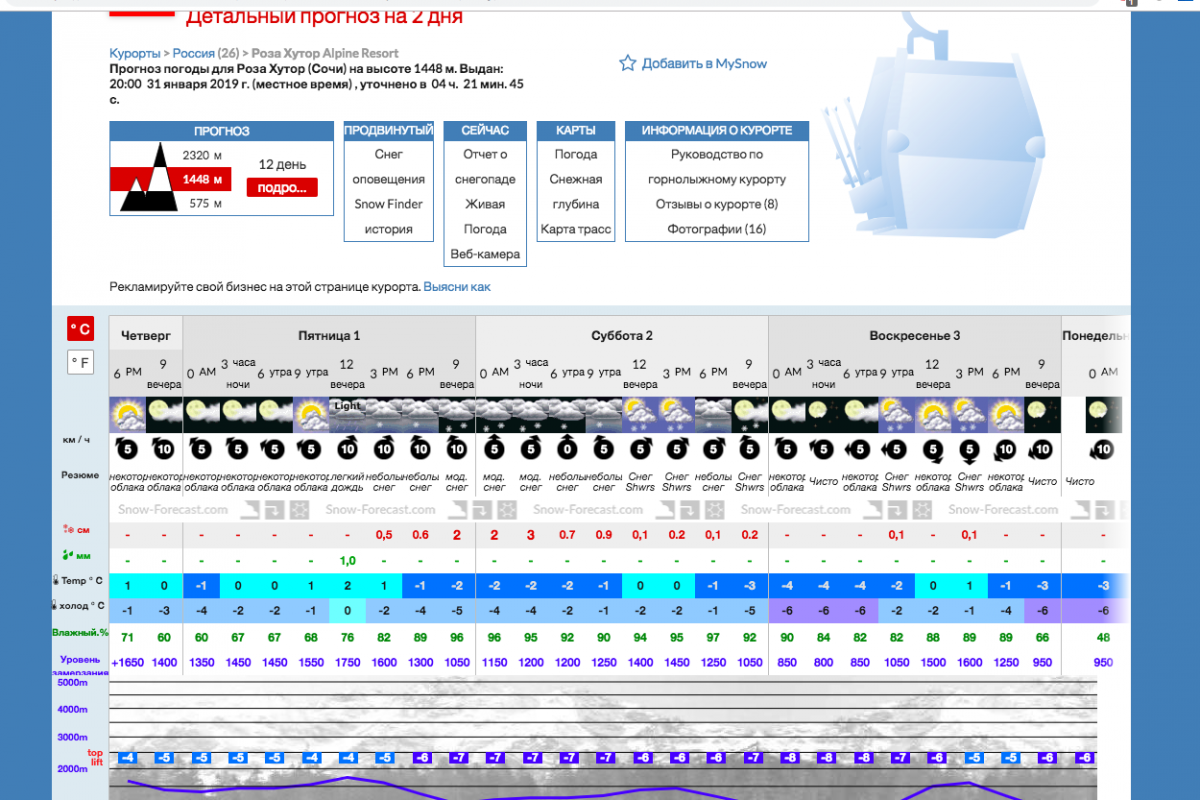Click the Четверг day header
Screen dimensions: 1200x800
(146, 335)
